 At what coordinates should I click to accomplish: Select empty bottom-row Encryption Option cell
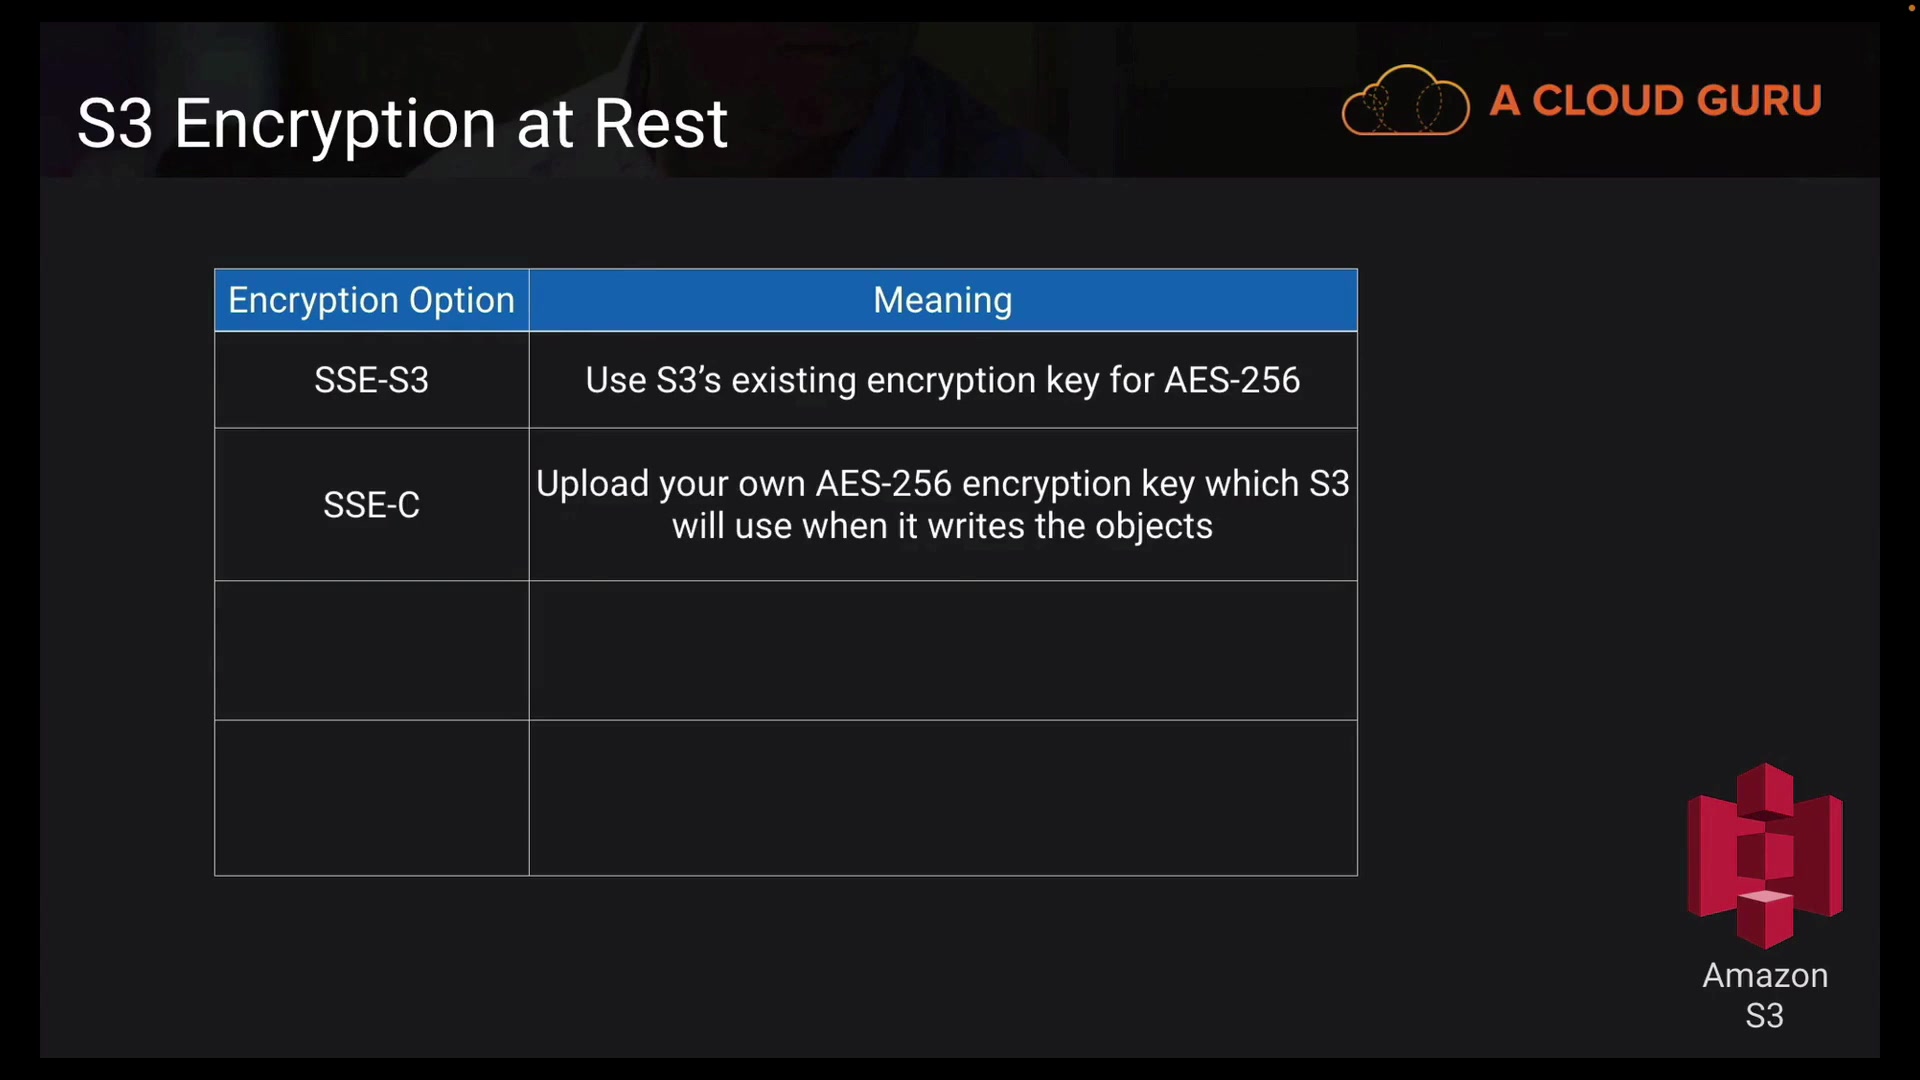371,798
